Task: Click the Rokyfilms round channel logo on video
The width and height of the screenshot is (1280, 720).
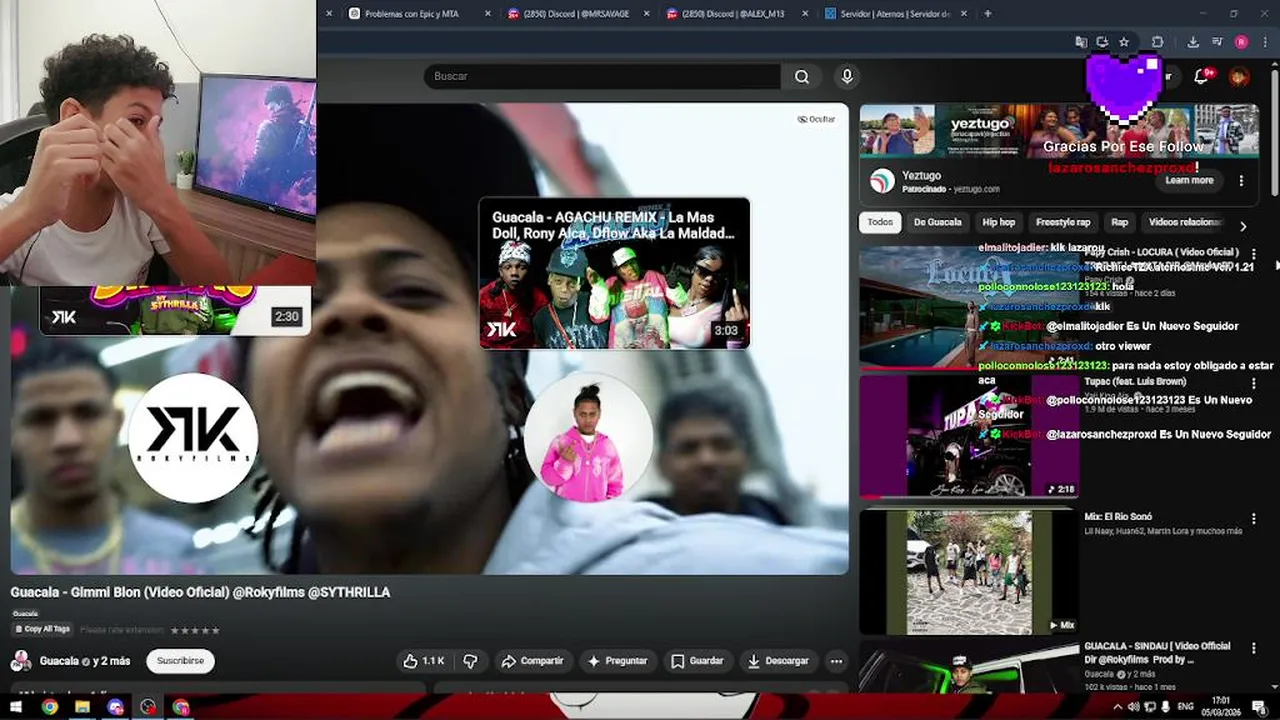Action: pyautogui.click(x=193, y=437)
